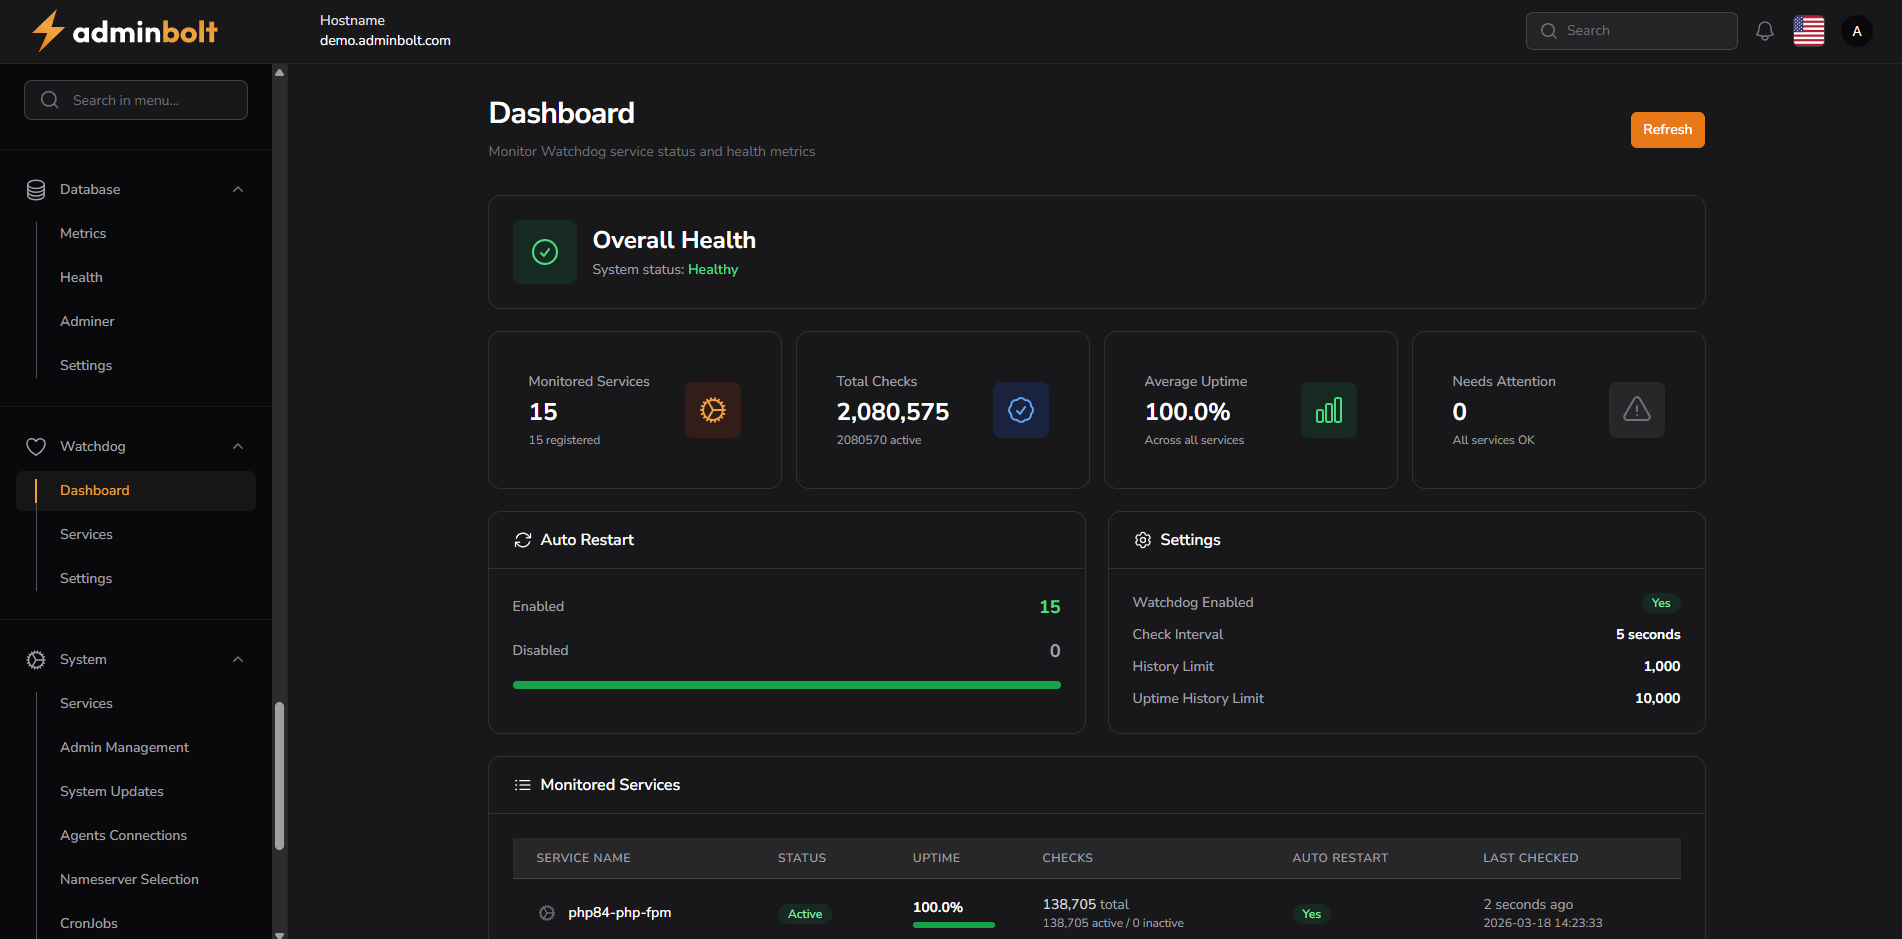Click the Average Uptime chart icon

[1328, 410]
